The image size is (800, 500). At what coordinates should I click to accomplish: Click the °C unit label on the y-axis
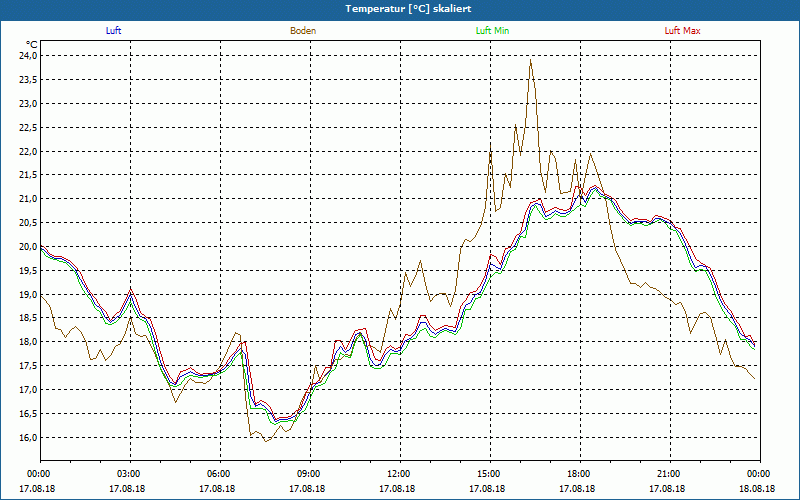(x=32, y=45)
